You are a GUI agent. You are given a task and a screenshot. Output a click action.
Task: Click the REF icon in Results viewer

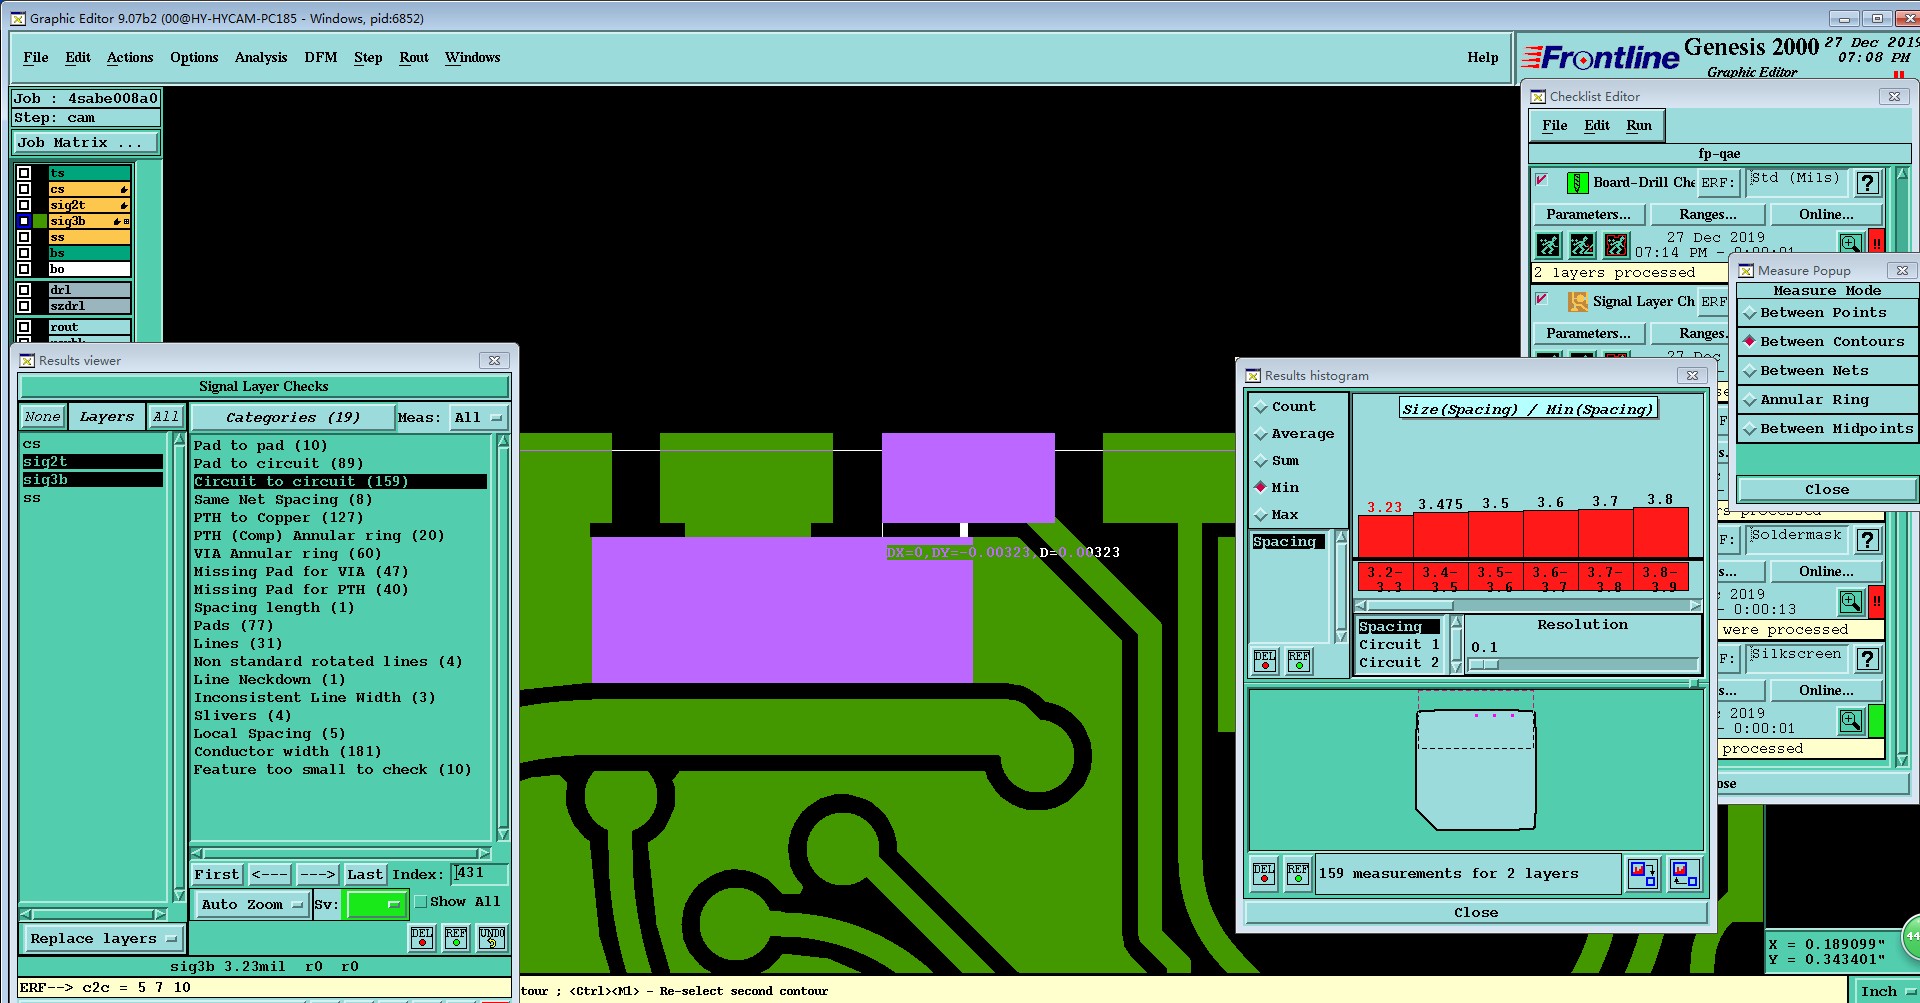[x=456, y=938]
